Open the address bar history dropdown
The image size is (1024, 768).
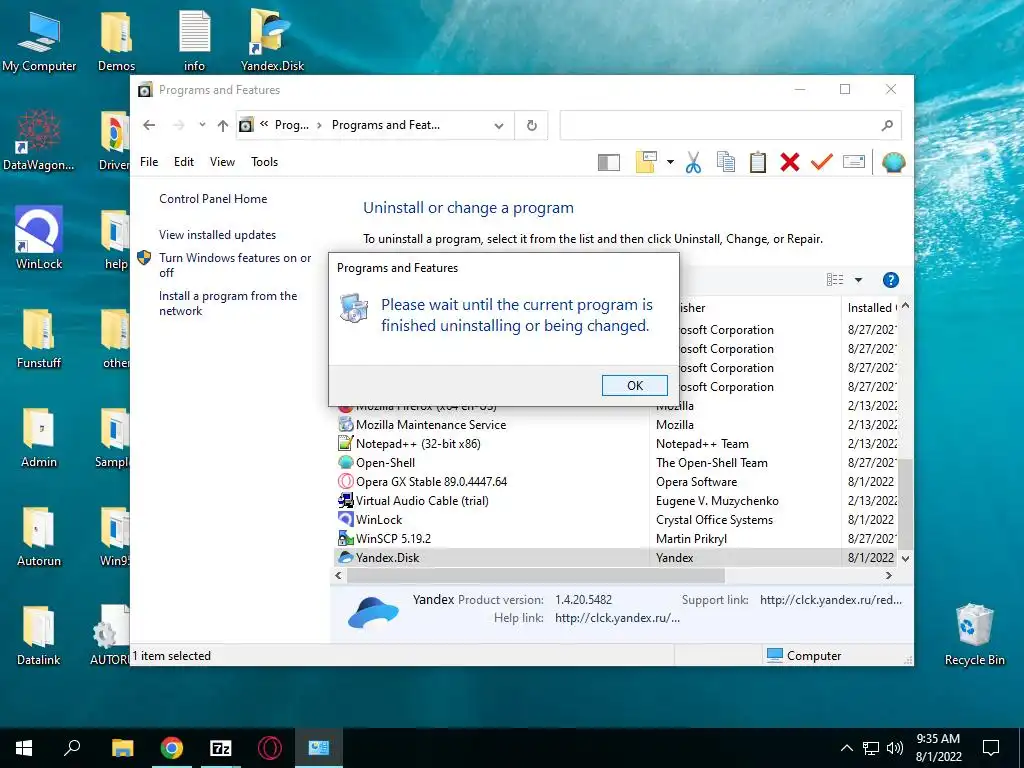click(499, 125)
